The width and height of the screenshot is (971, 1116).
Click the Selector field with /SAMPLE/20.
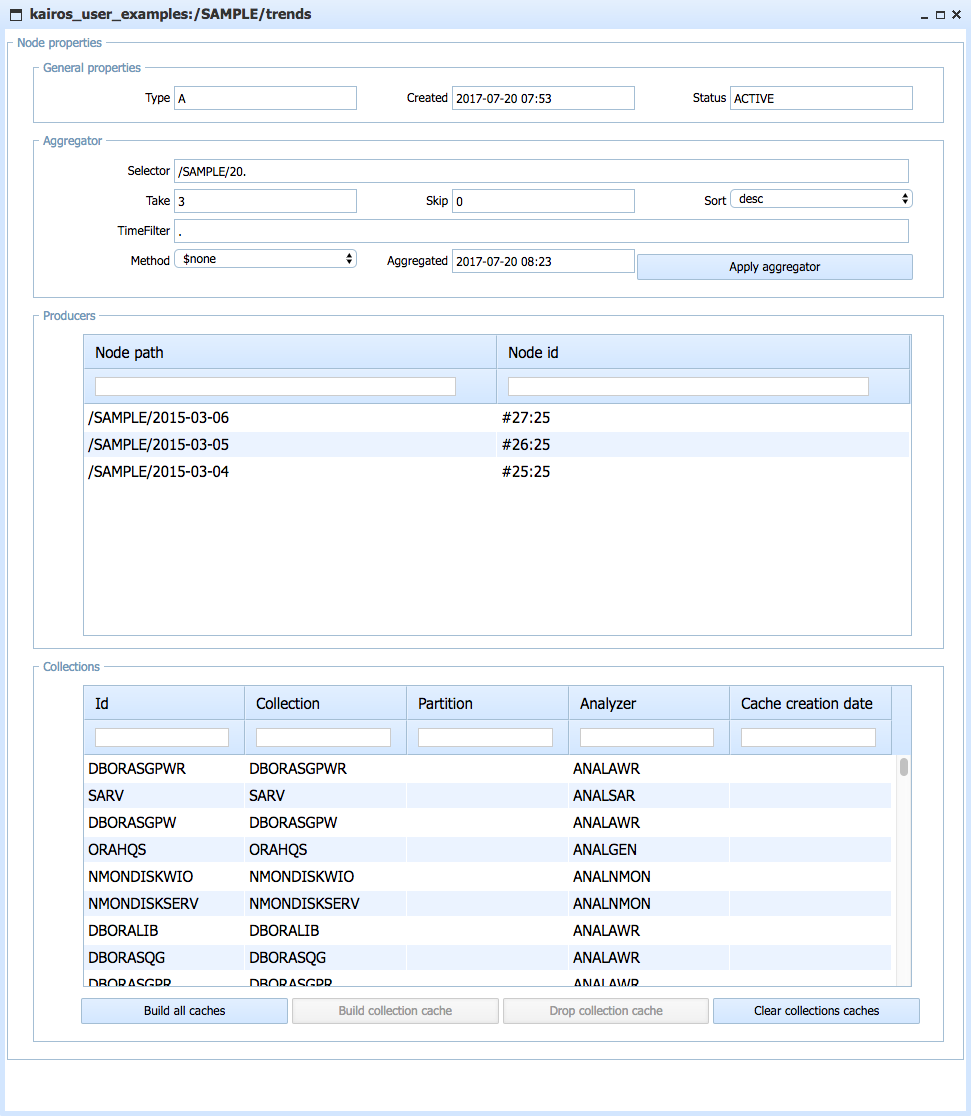coord(541,171)
